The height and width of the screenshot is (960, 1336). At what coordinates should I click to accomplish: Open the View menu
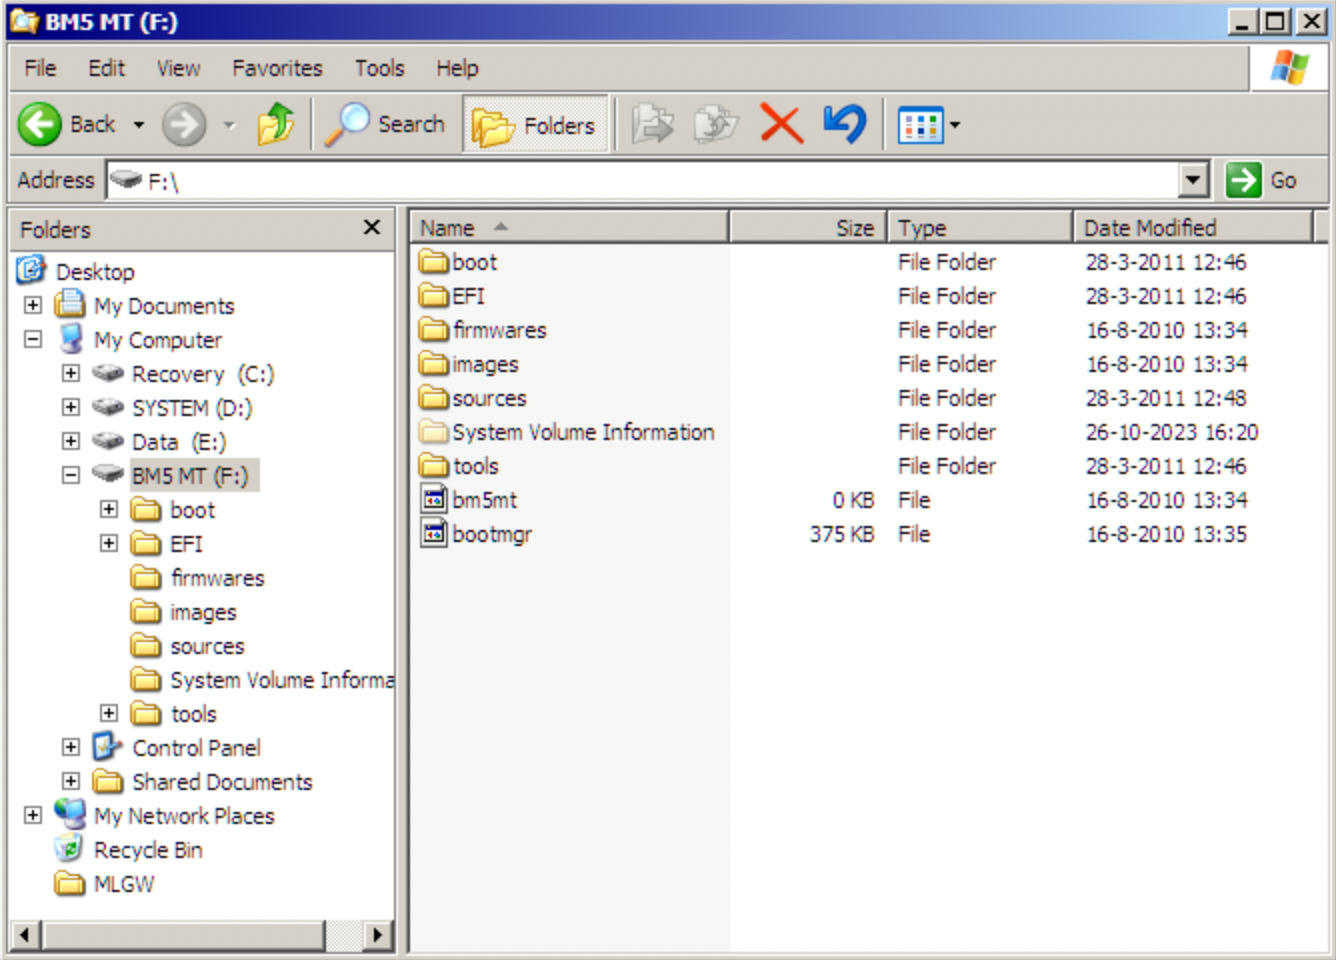tap(178, 68)
